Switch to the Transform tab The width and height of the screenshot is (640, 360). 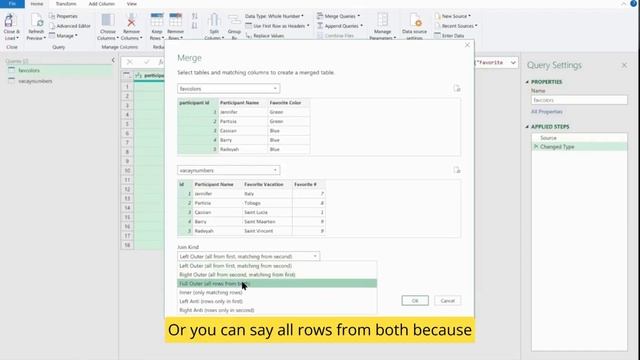click(66, 4)
